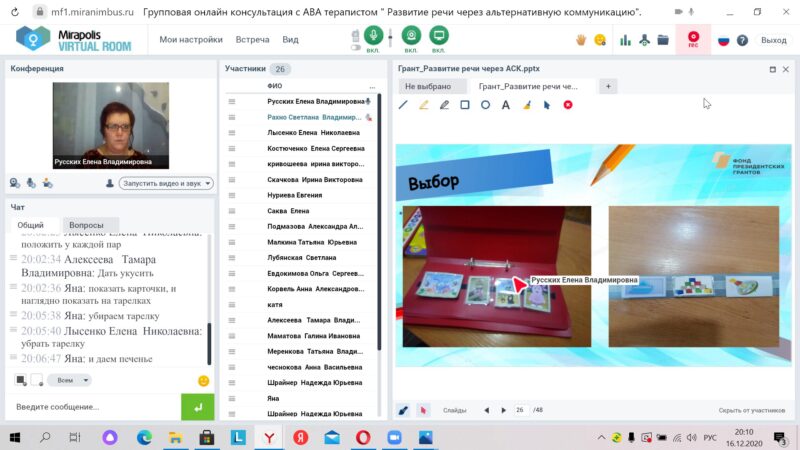
Task: Open help via question mark icon
Action: point(742,40)
